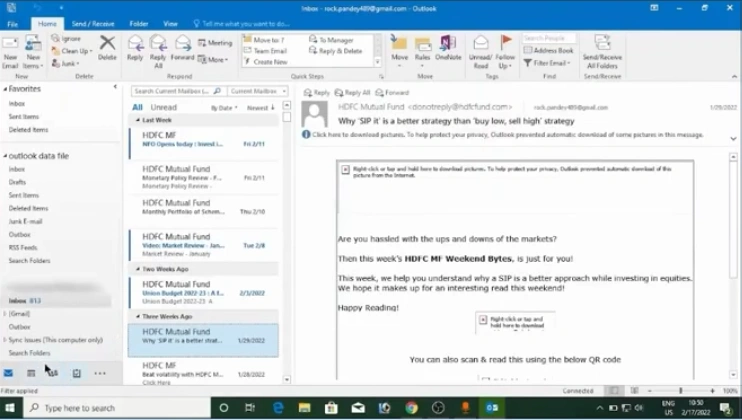The width and height of the screenshot is (742, 420).
Task: Minimize the folder pane
Action: (115, 87)
